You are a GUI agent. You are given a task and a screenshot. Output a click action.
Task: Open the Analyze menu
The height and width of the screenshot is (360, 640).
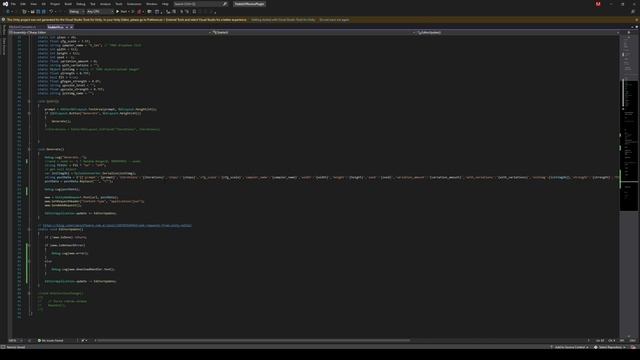pos(105,4)
